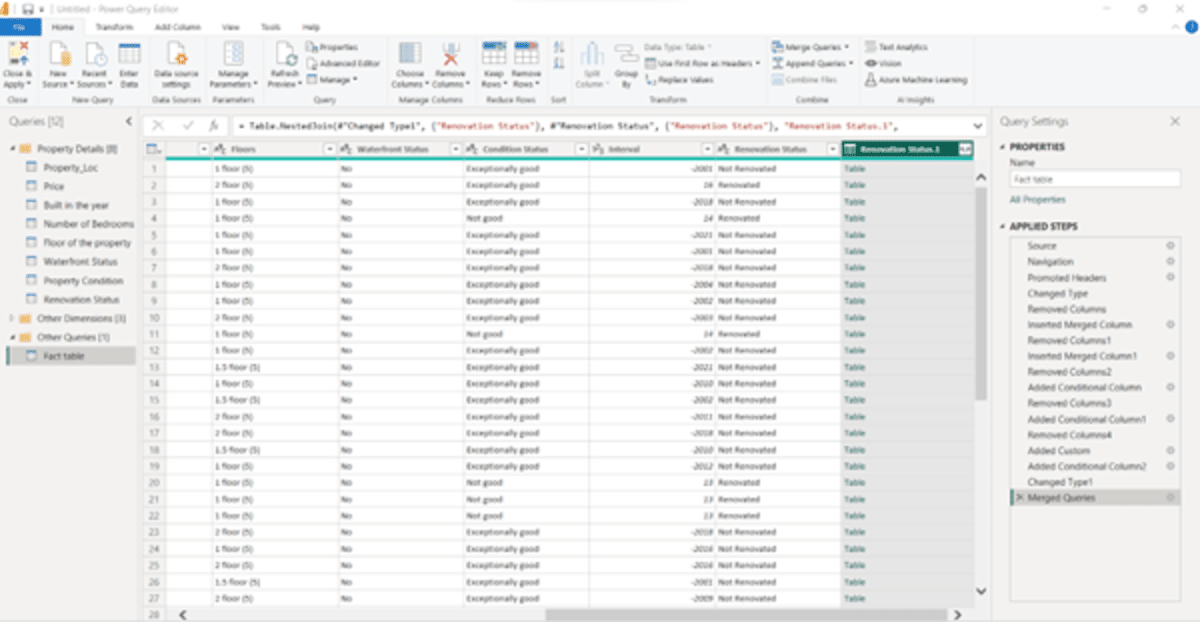Switch to the Help tab

click(x=311, y=27)
